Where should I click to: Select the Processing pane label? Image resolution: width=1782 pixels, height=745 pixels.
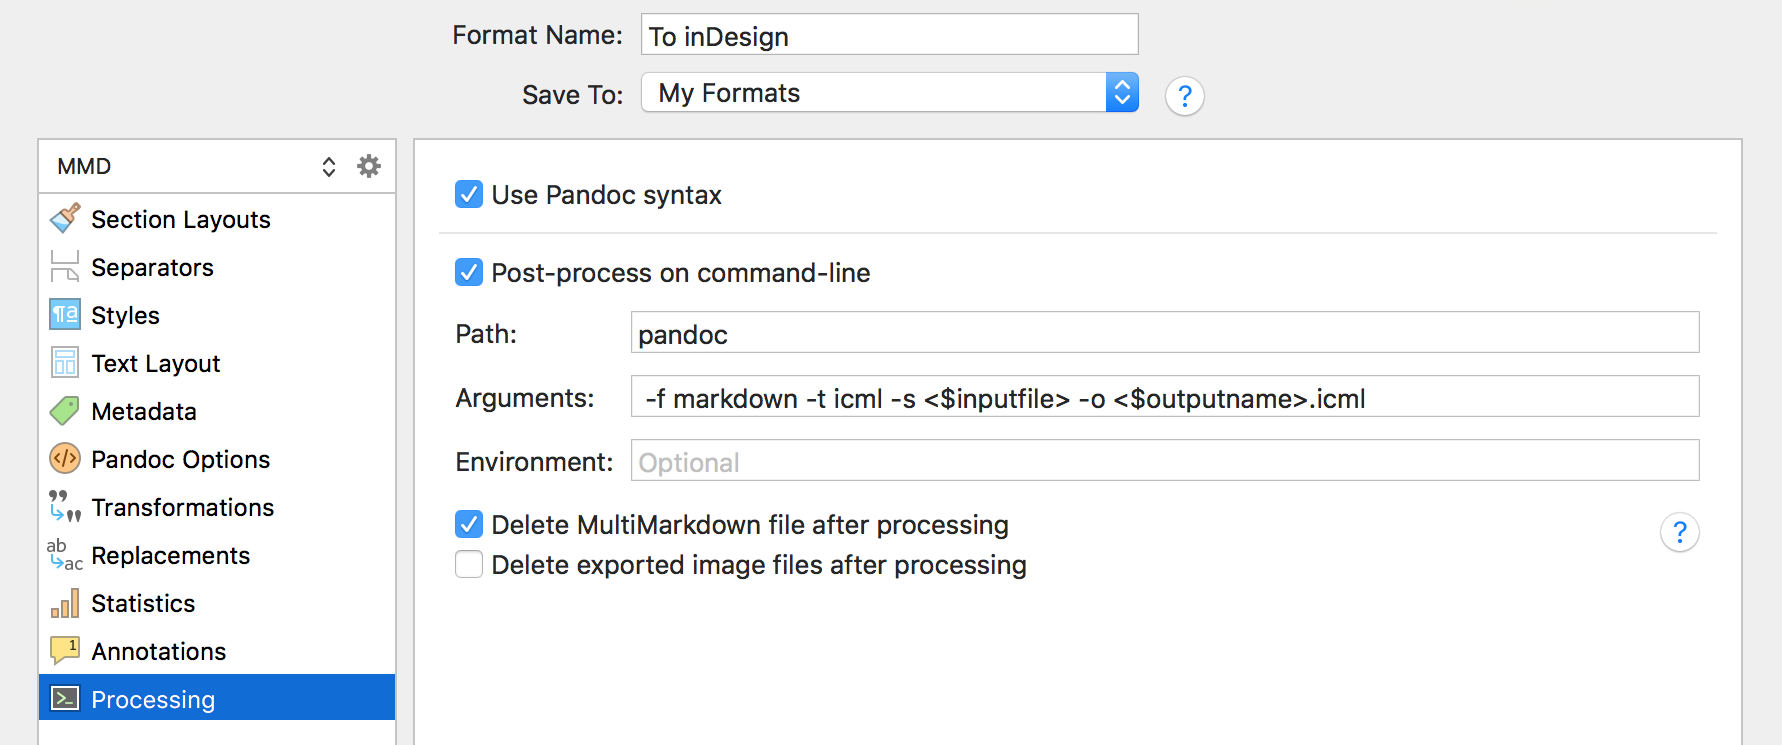pos(153,699)
